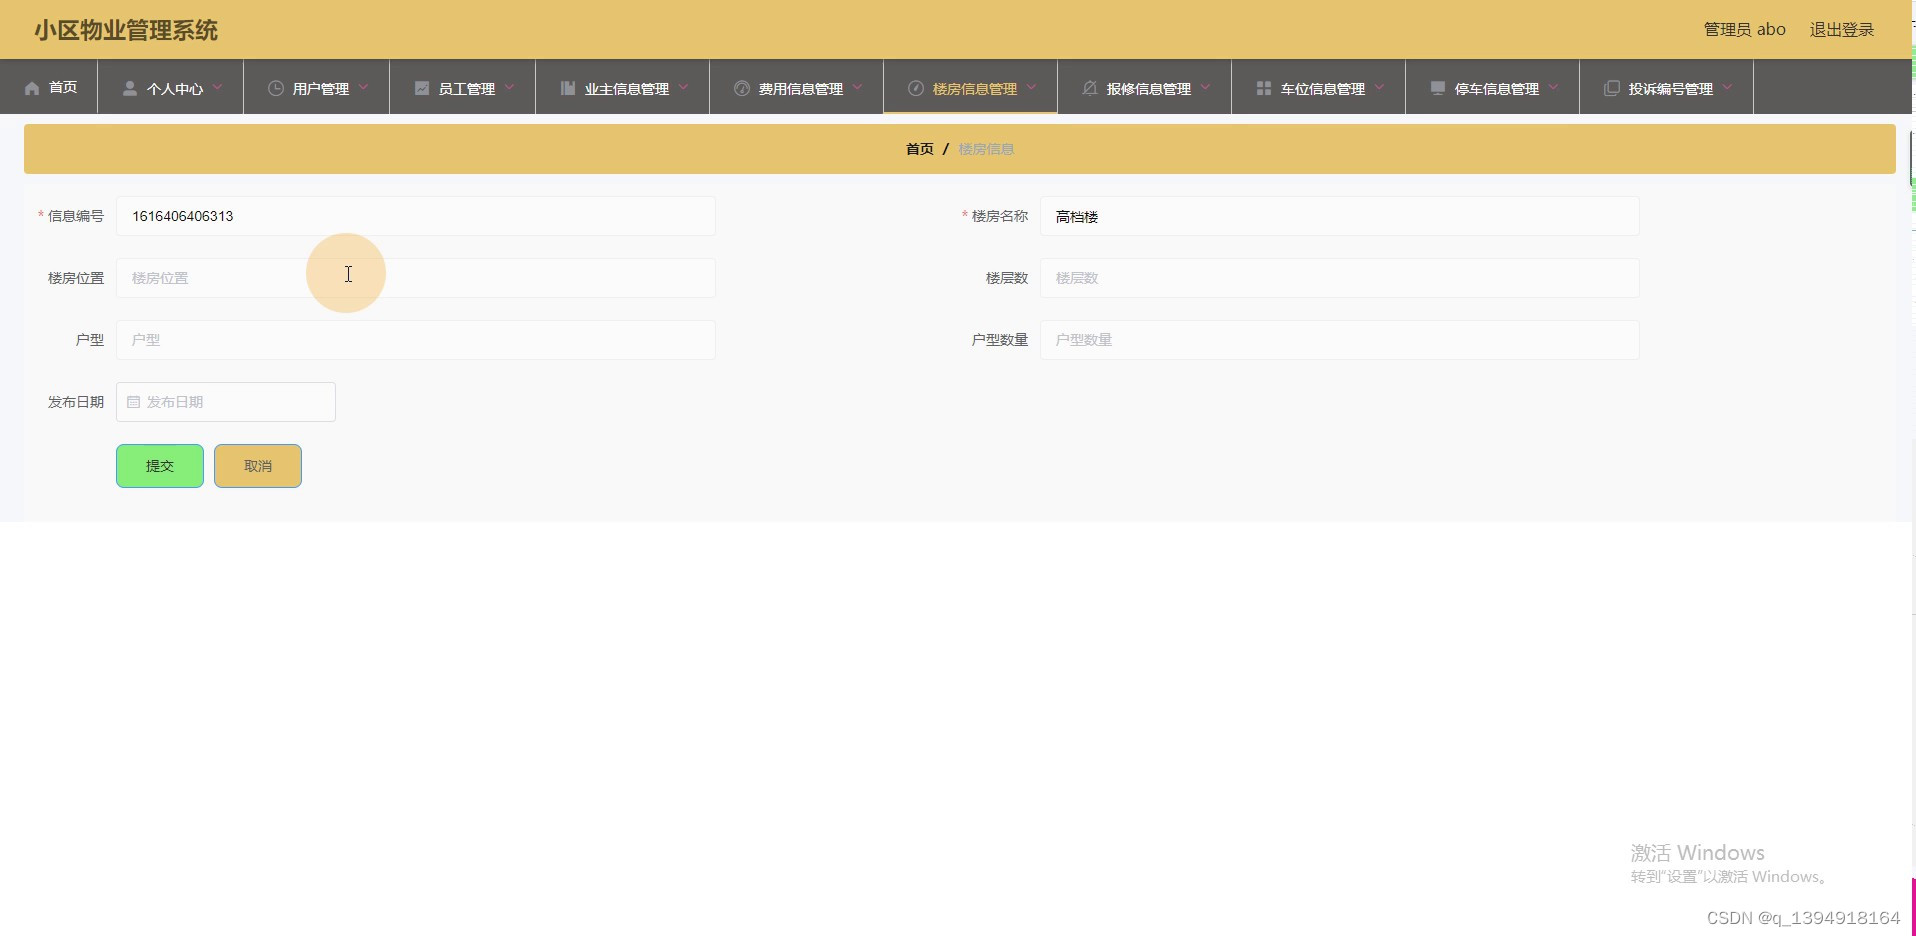The height and width of the screenshot is (936, 1916).
Task: Click 退出登录 to log out
Action: [x=1842, y=30]
